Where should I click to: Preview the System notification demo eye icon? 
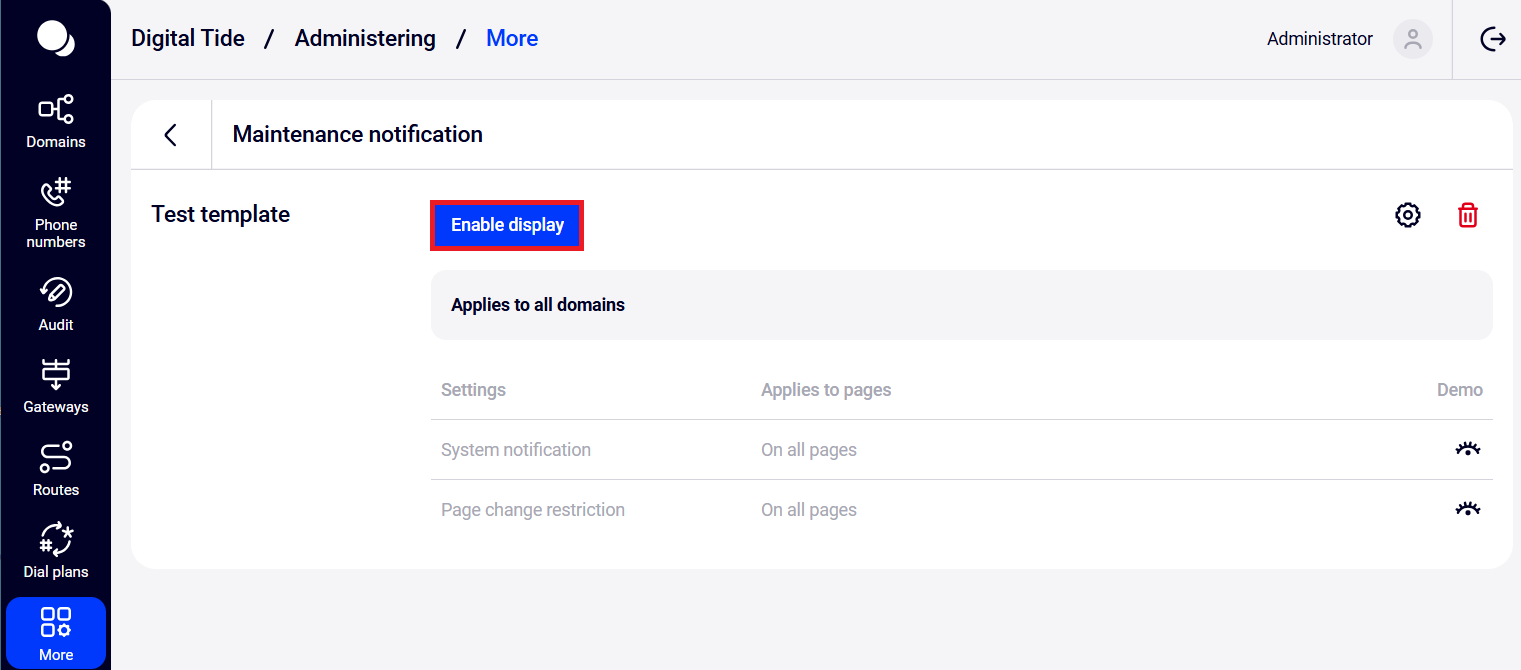[x=1467, y=450]
